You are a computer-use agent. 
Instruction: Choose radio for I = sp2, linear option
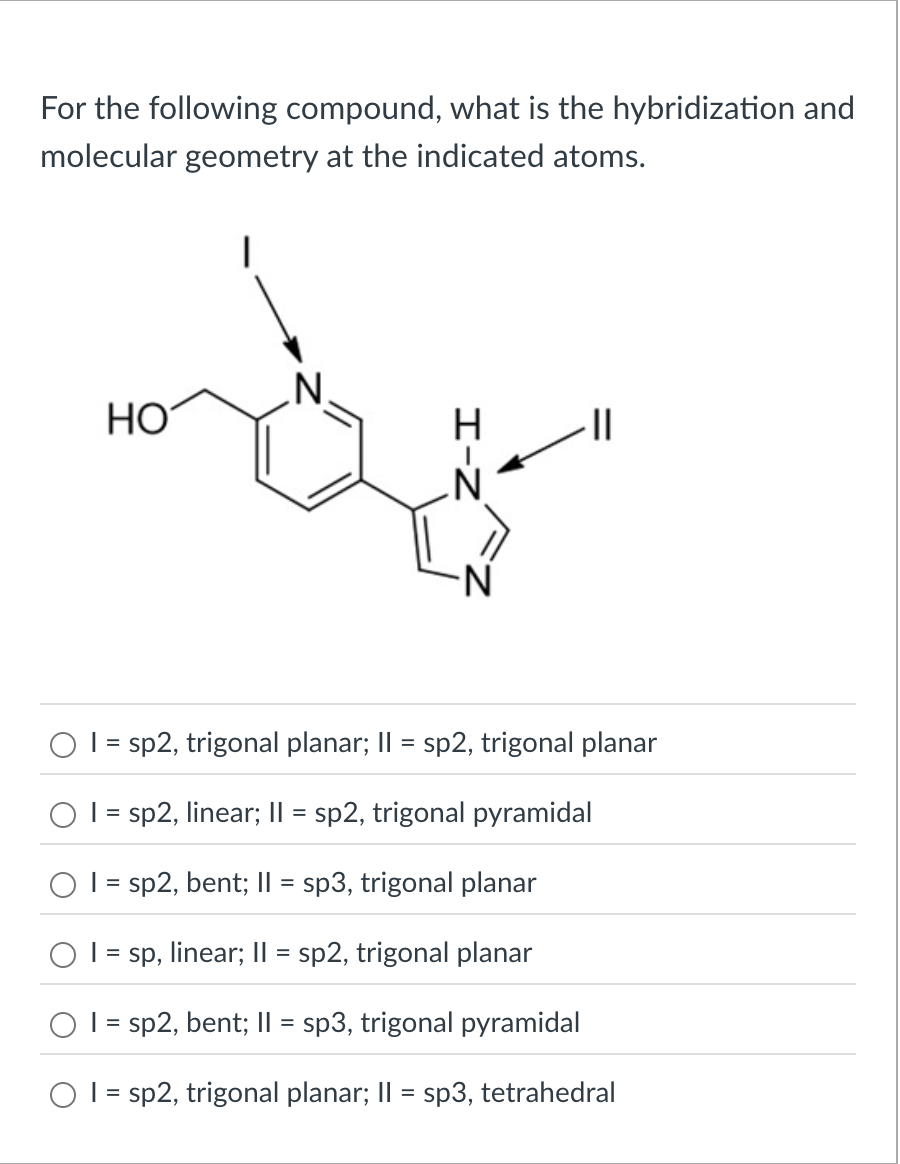click(62, 814)
